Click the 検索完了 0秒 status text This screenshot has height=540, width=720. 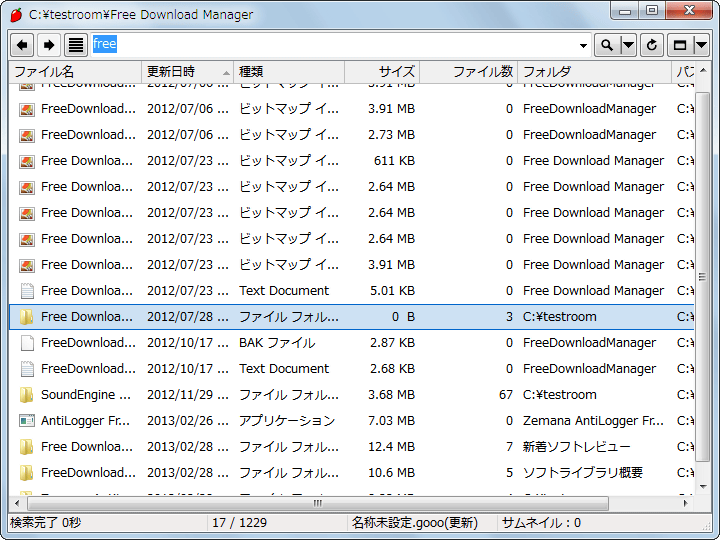point(45,523)
